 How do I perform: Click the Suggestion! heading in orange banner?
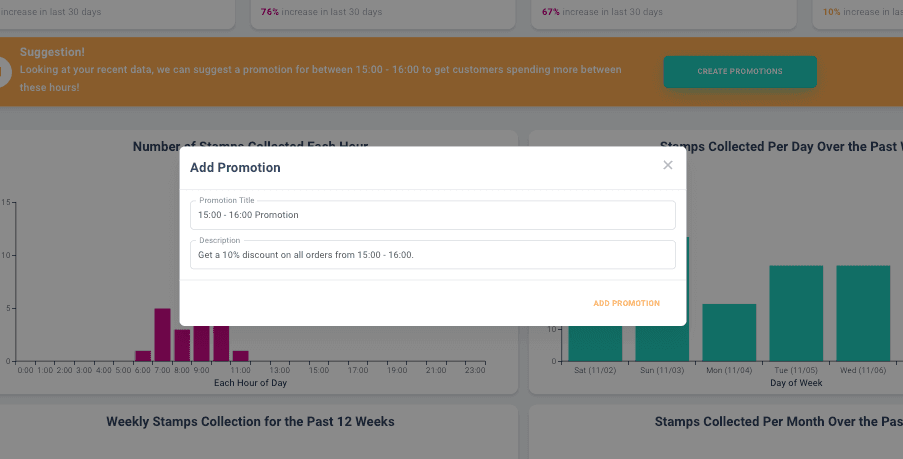[52, 51]
